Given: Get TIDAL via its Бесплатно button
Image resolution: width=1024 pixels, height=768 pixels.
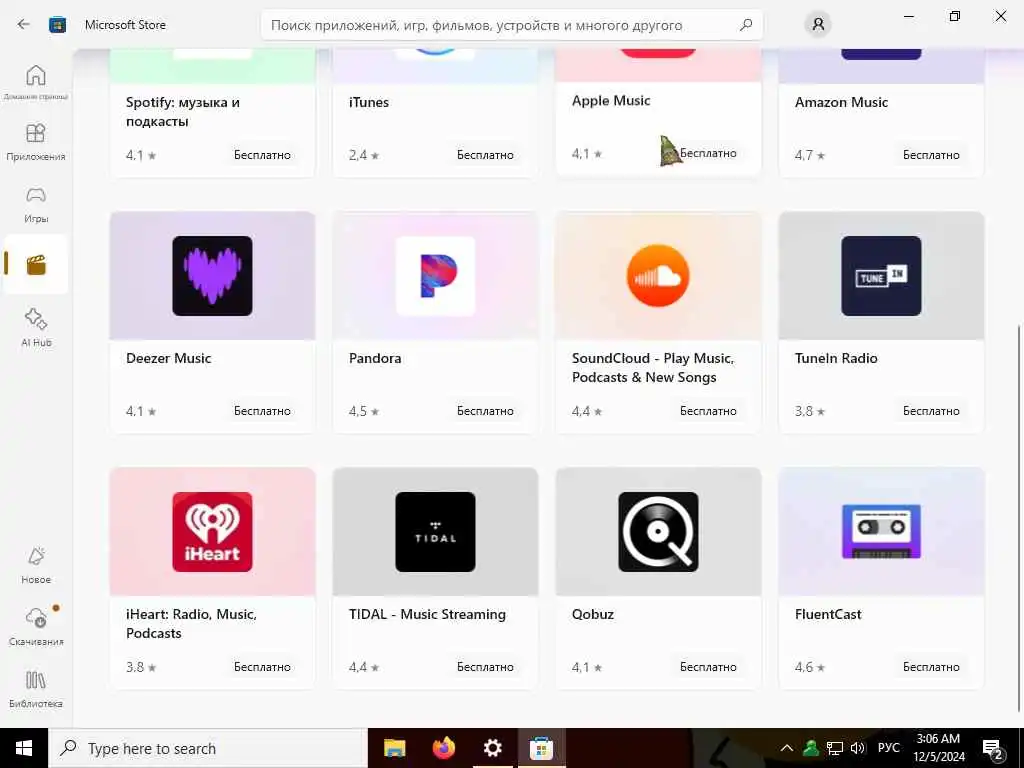Looking at the screenshot, I should point(485,667).
